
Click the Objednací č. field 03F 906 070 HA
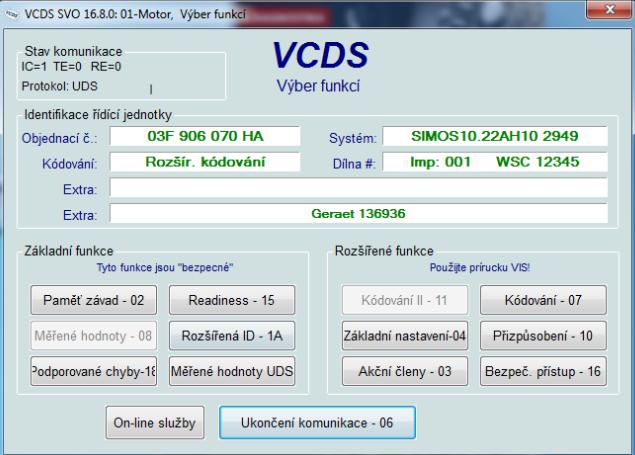coord(205,136)
